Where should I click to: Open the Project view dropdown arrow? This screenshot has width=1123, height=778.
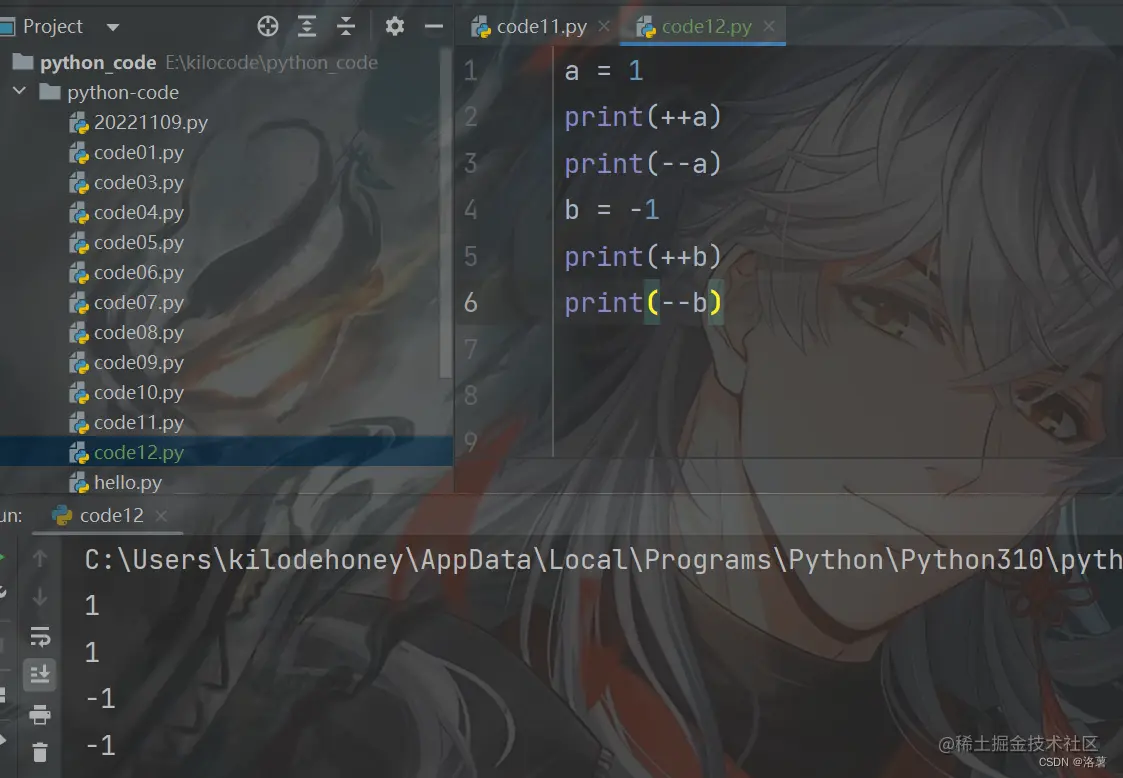112,28
